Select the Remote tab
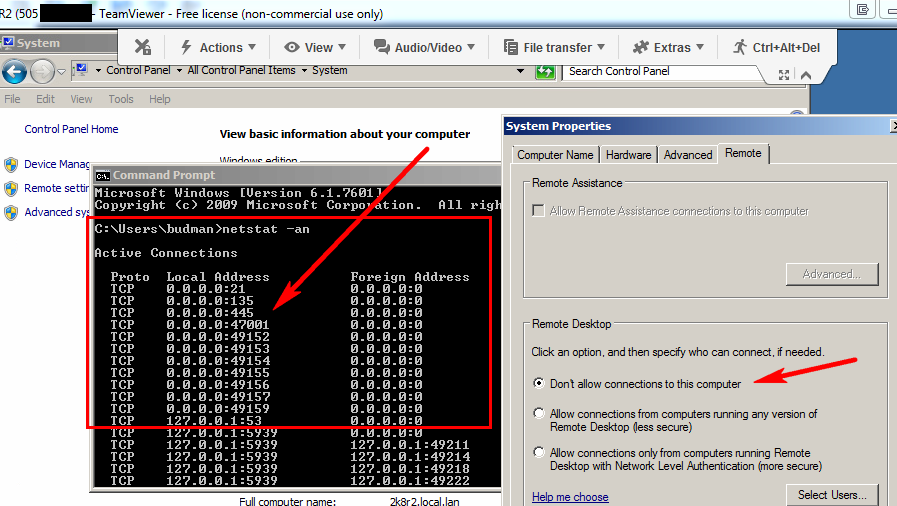 pyautogui.click(x=743, y=153)
